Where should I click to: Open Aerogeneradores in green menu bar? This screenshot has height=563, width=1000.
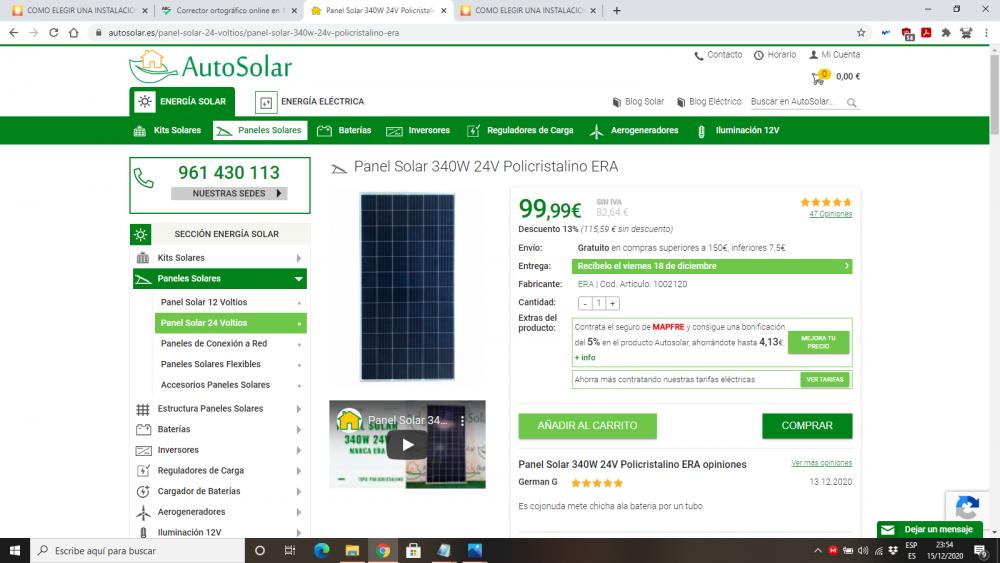634,130
